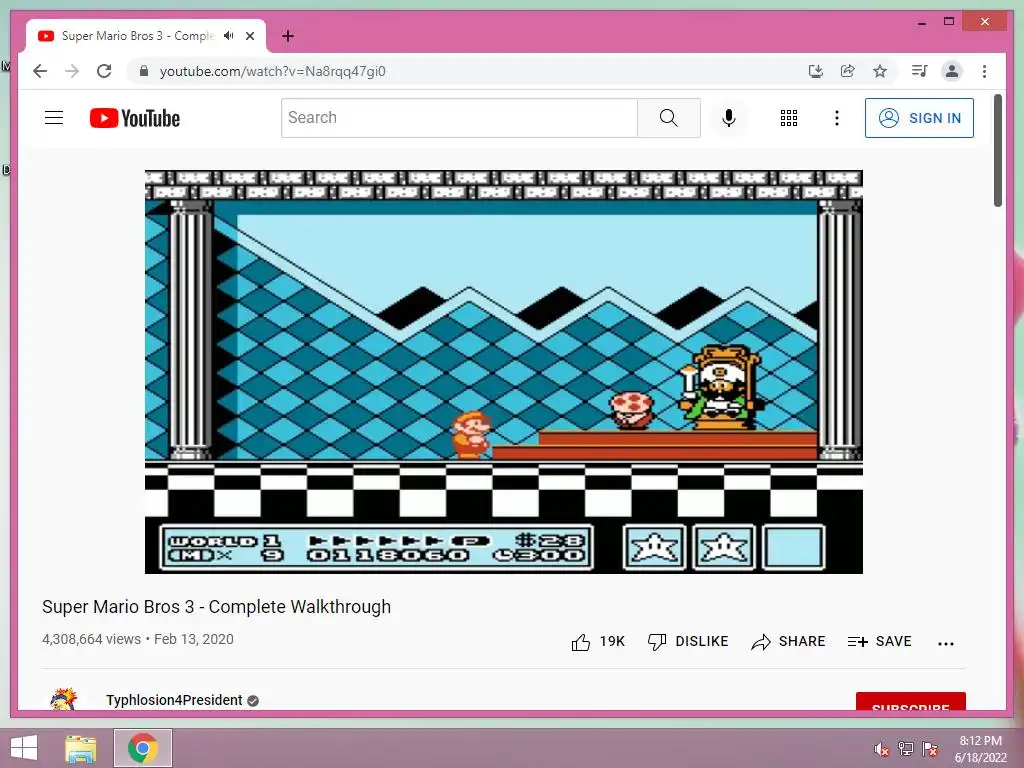
Task: Click the address bar URL
Action: (x=272, y=71)
